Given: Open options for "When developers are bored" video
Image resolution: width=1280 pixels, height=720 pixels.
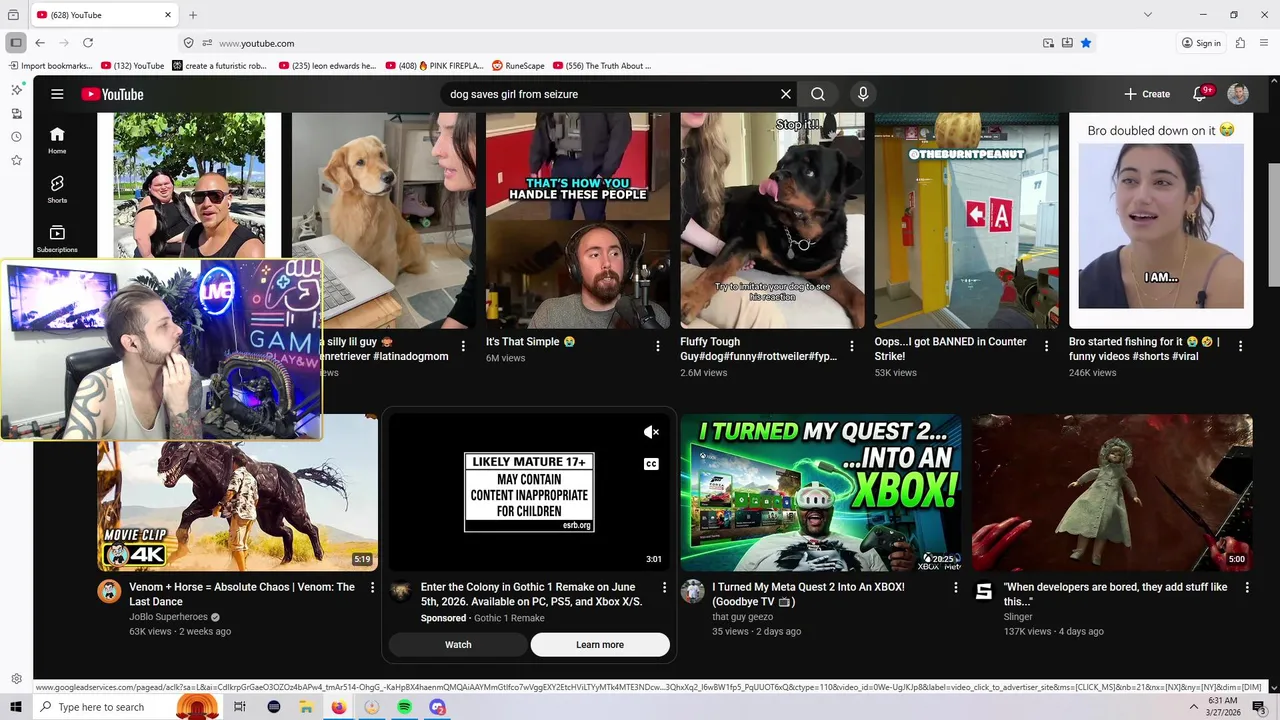Looking at the screenshot, I should pyautogui.click(x=1247, y=588).
